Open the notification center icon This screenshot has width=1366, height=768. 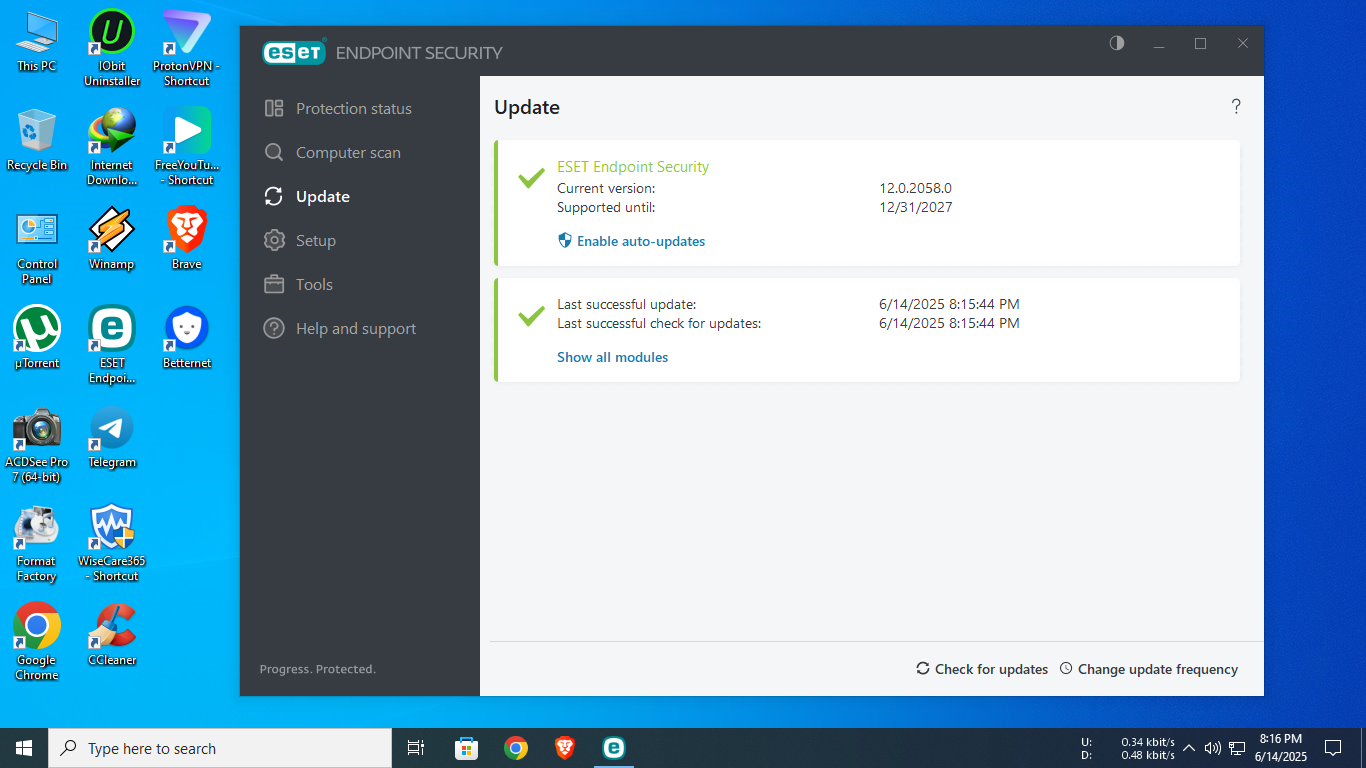tap(1333, 748)
